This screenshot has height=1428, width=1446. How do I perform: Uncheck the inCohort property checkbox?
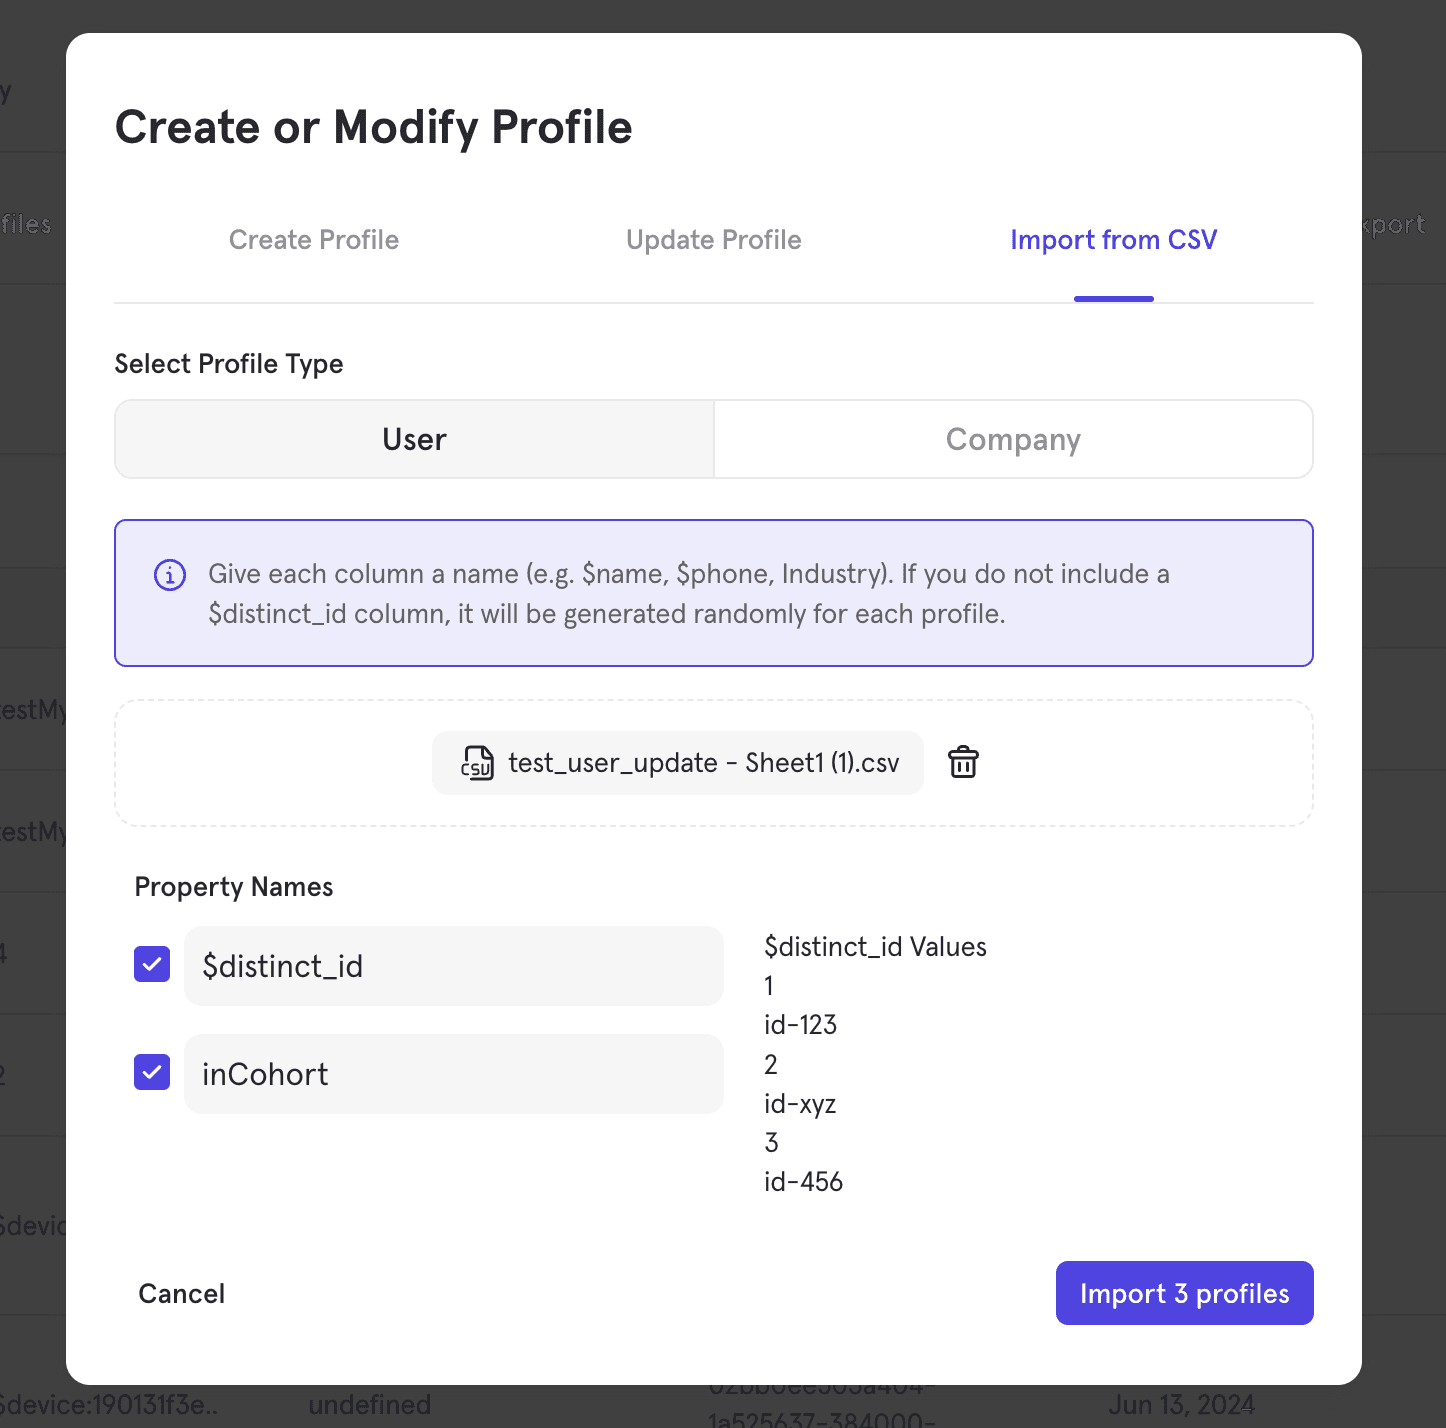click(152, 1073)
